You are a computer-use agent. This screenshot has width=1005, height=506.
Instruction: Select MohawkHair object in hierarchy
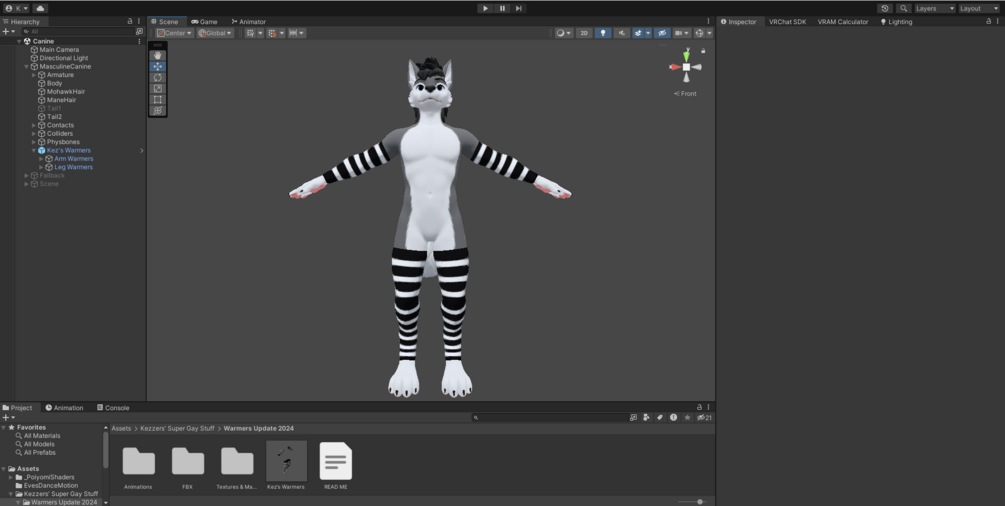click(65, 92)
